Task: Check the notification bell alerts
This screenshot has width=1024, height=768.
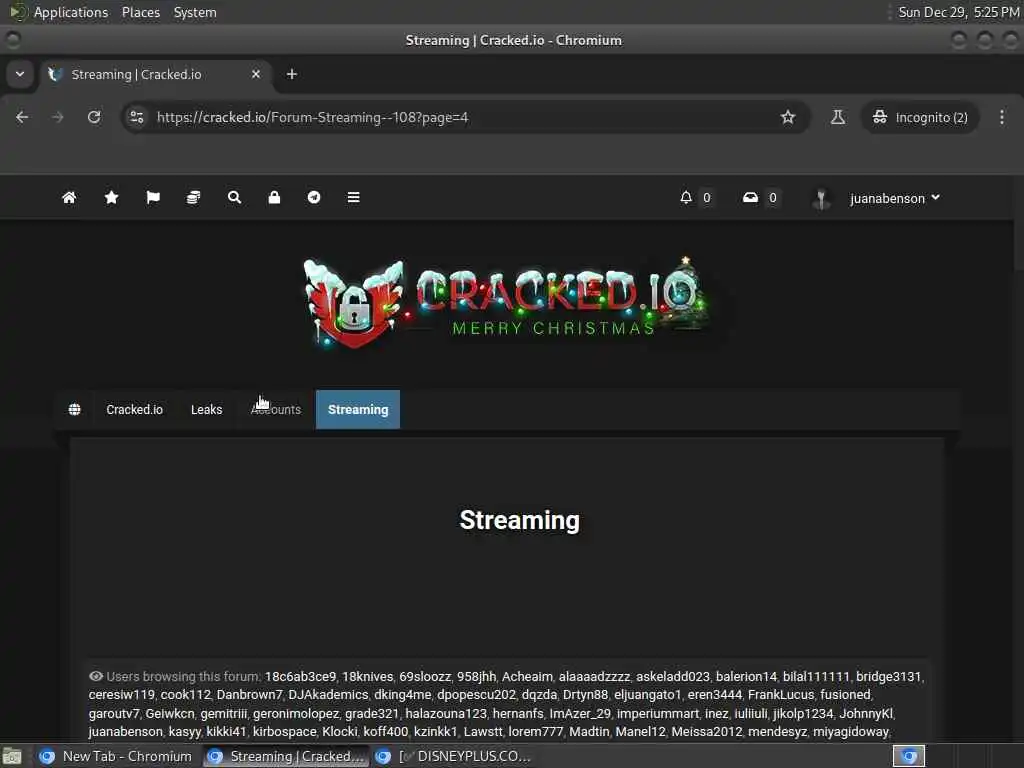Action: [x=686, y=197]
